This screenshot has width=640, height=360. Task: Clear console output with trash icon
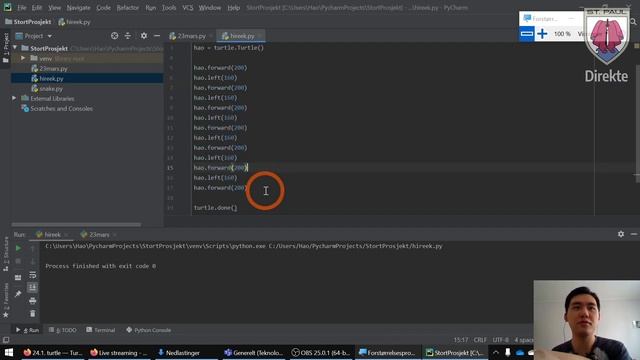pos(33,313)
